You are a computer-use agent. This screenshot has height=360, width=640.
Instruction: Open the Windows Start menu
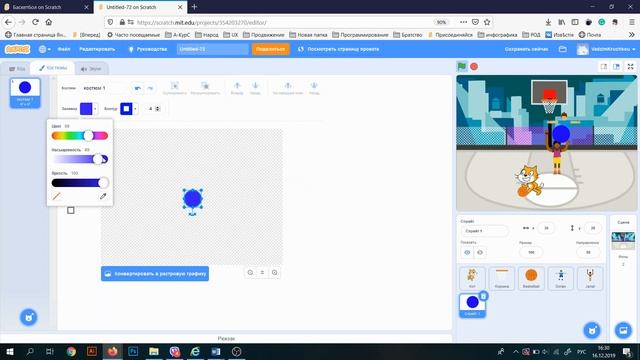(x=9, y=351)
